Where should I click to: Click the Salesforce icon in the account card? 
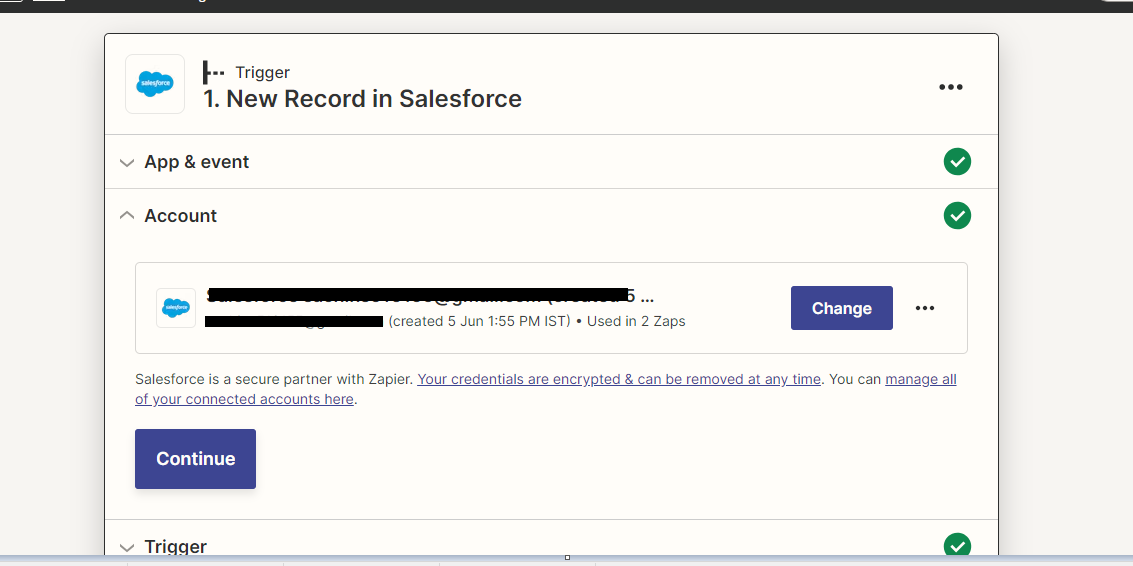click(176, 308)
